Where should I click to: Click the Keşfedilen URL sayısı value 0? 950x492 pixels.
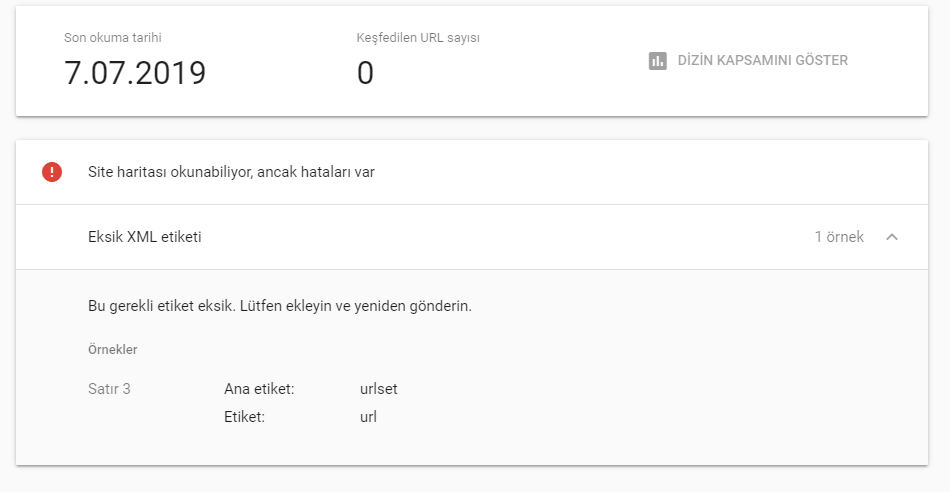[365, 73]
